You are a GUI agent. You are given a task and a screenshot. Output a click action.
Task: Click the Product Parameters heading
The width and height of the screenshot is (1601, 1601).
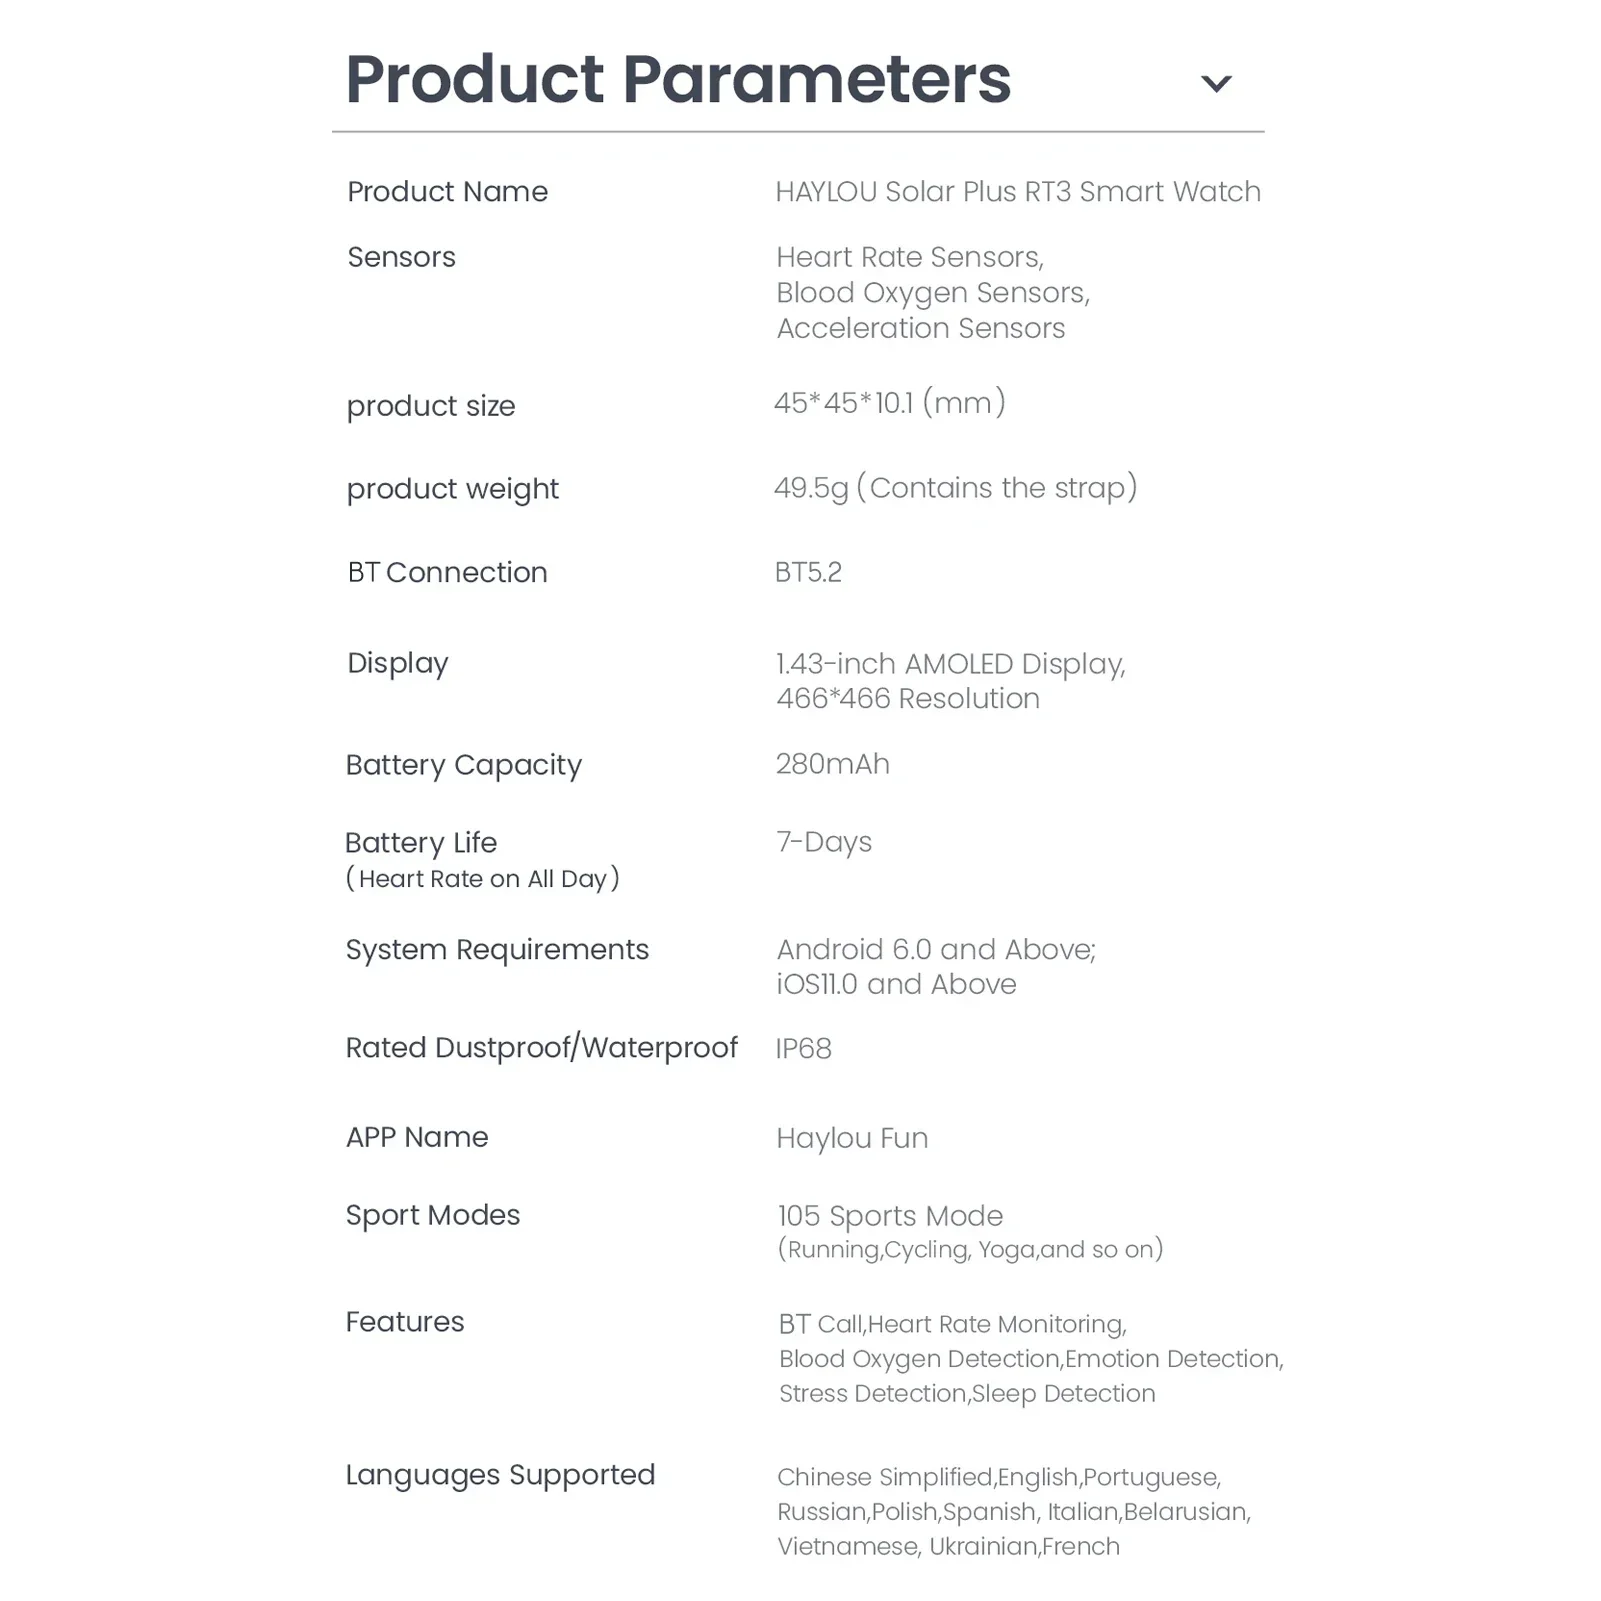(x=678, y=79)
